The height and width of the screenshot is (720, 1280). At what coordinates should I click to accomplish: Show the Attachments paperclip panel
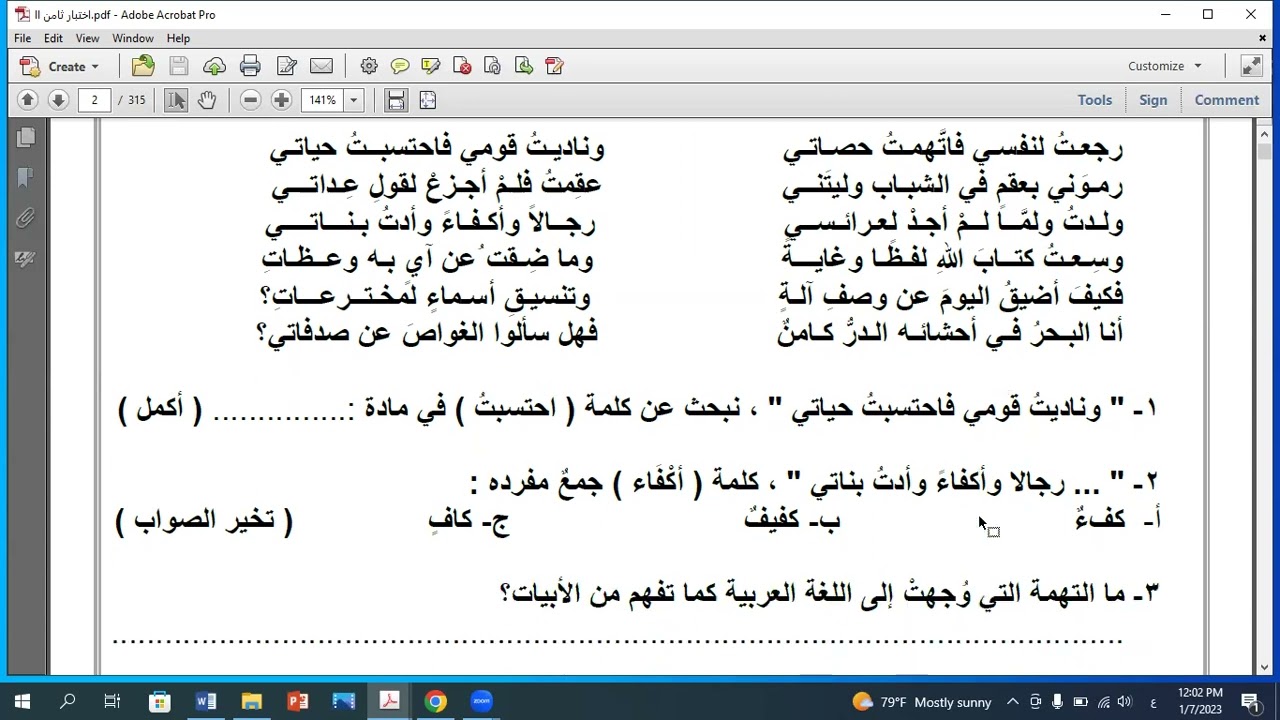(x=26, y=218)
